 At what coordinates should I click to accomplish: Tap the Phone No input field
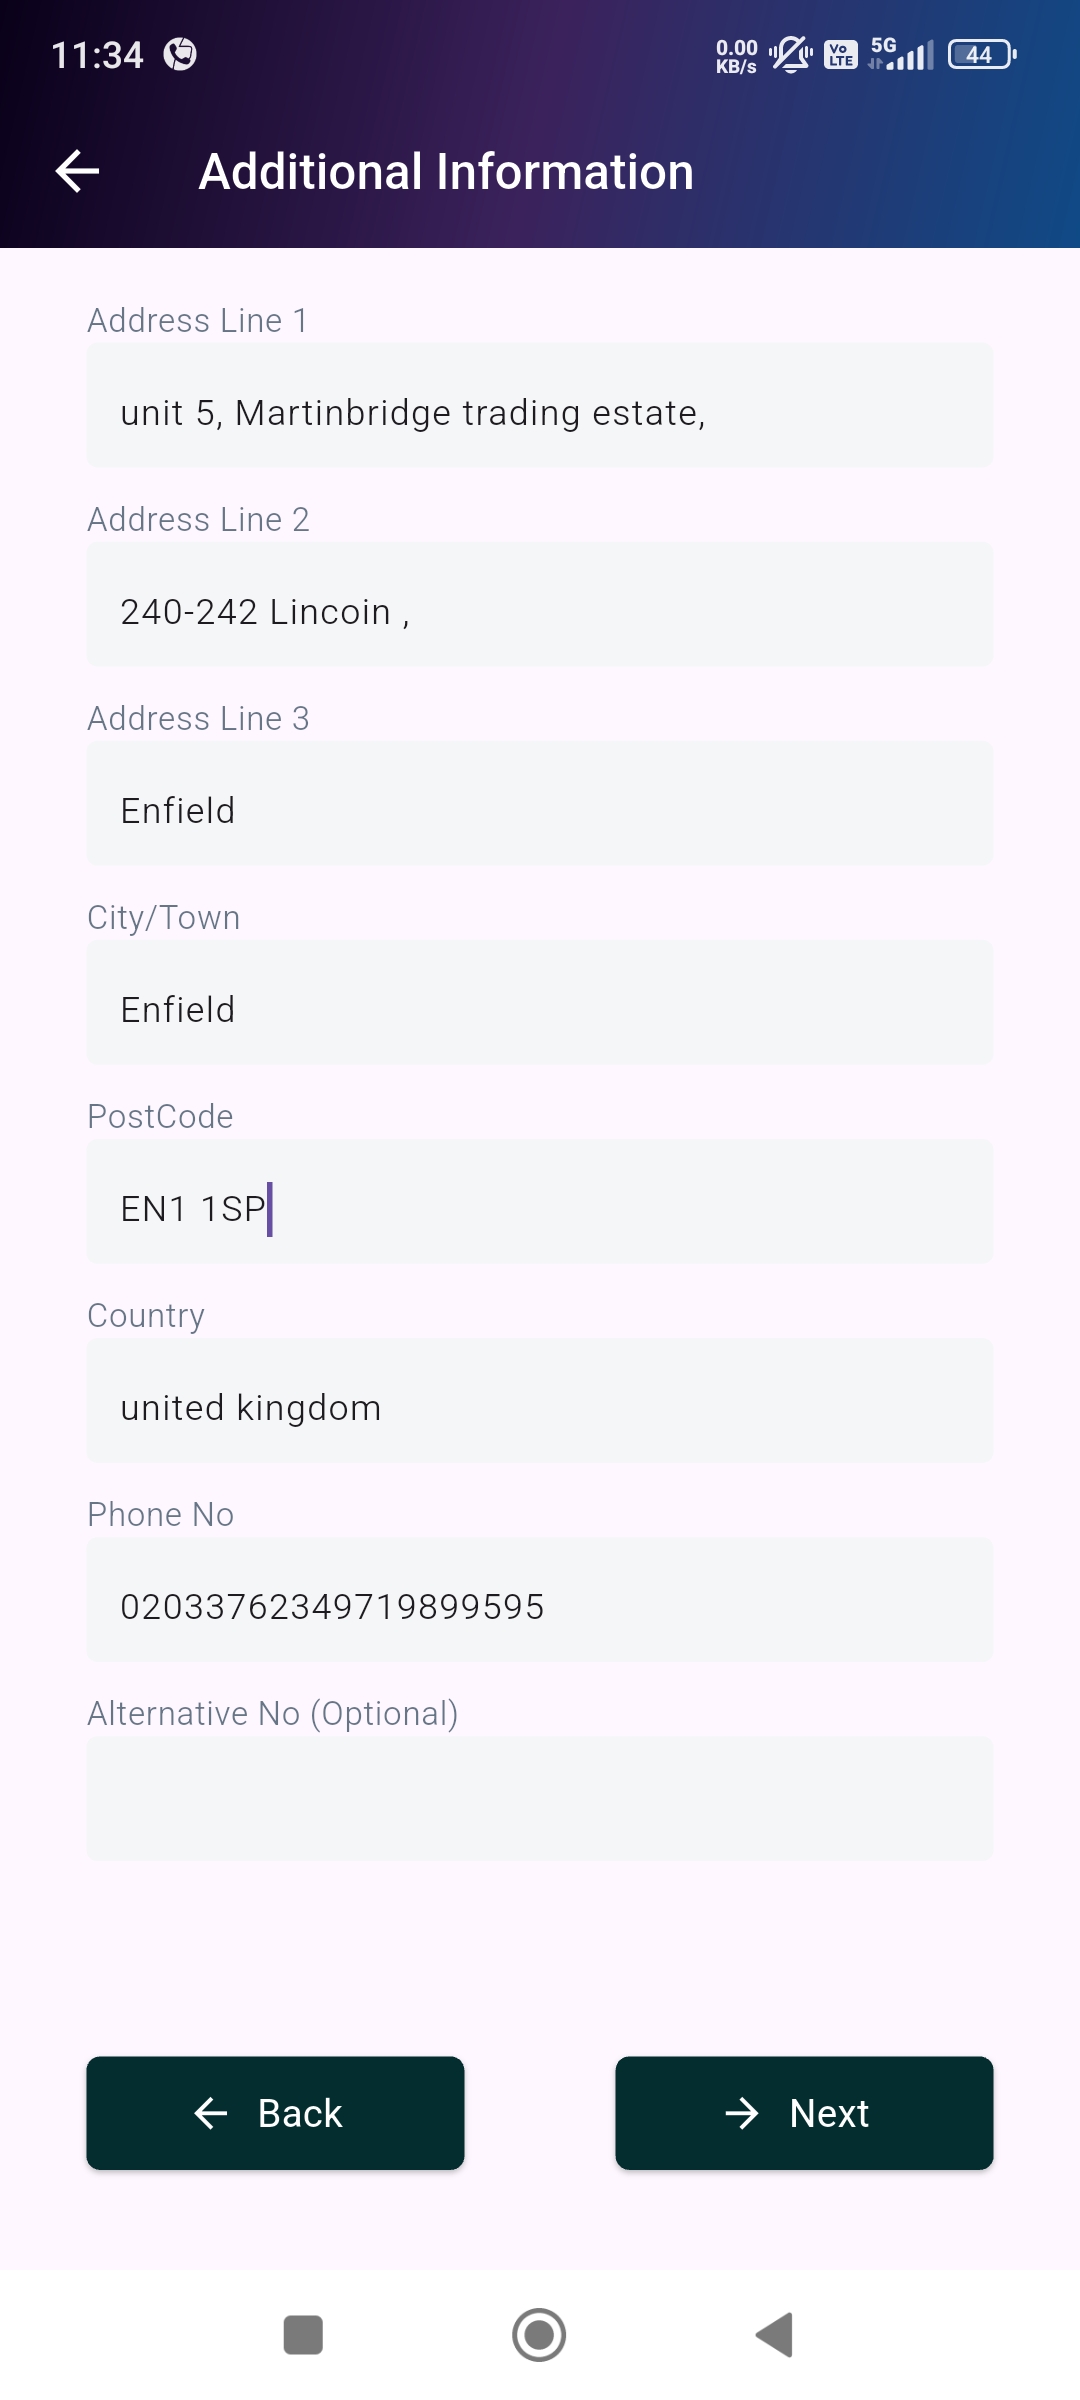(540, 1600)
